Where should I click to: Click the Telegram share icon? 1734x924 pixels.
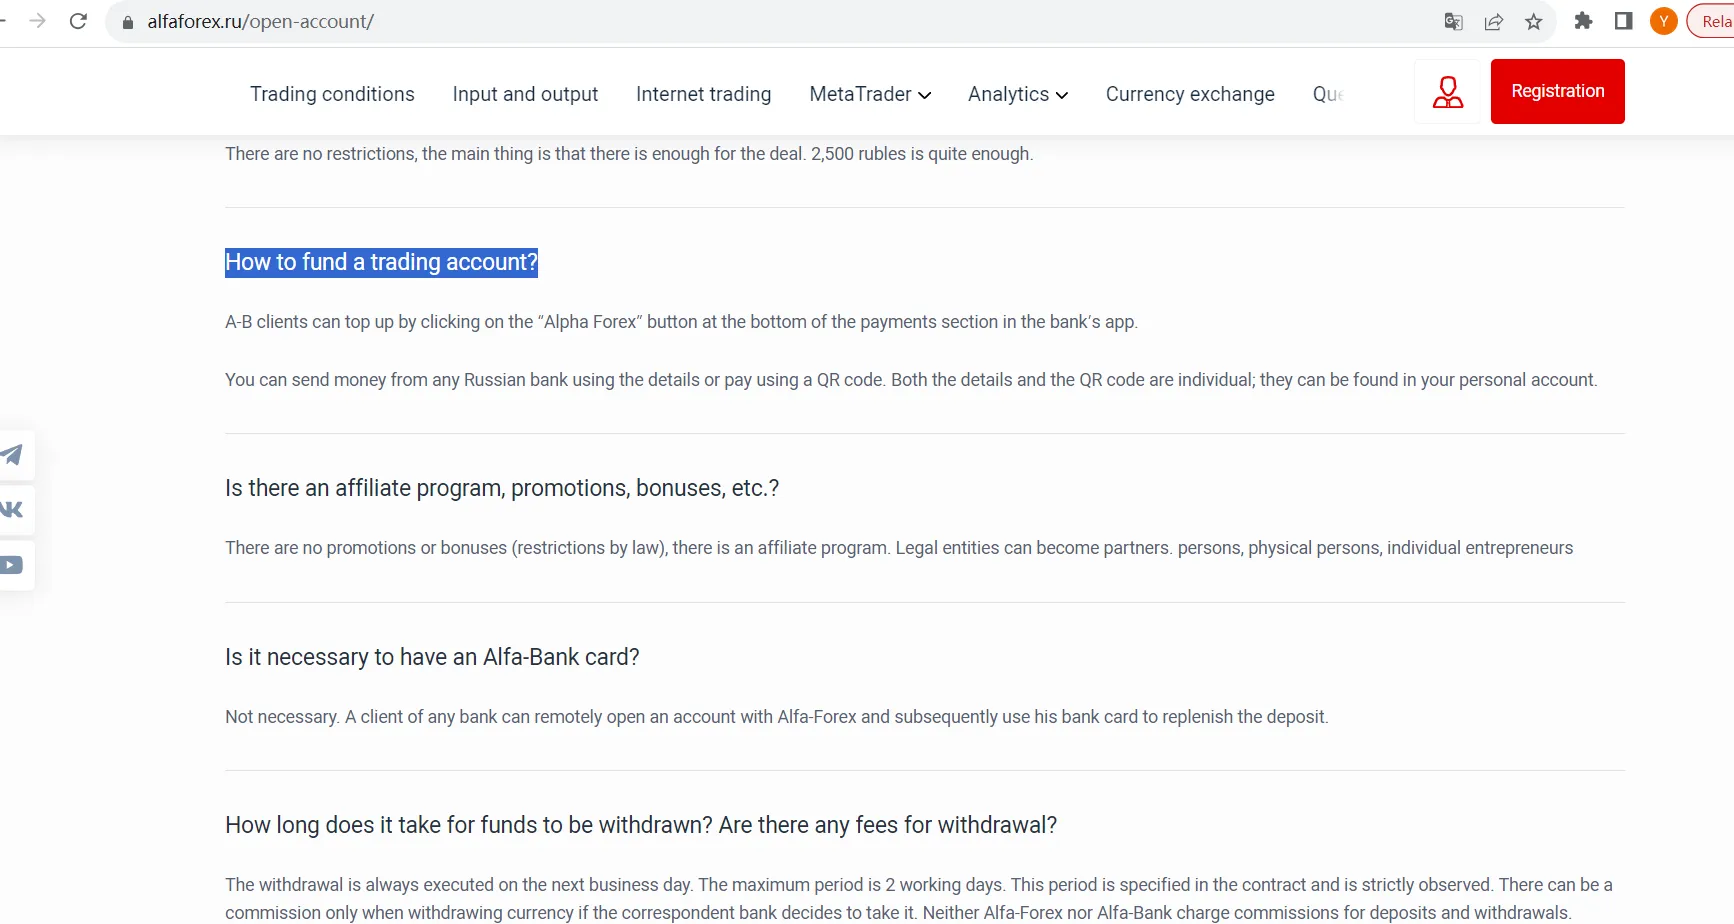[12, 455]
